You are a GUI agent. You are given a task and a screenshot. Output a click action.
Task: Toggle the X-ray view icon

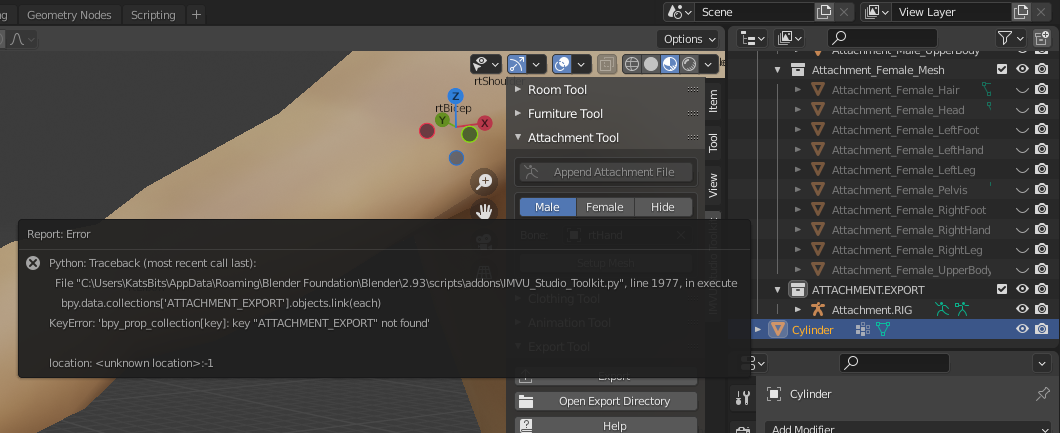607,64
